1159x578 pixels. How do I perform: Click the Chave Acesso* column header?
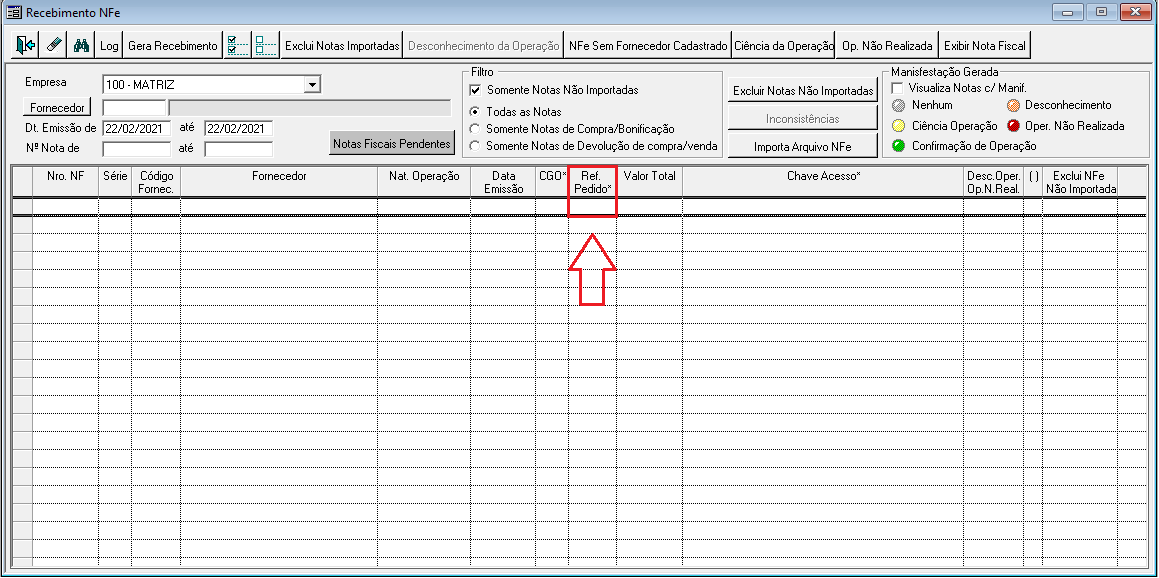823,183
